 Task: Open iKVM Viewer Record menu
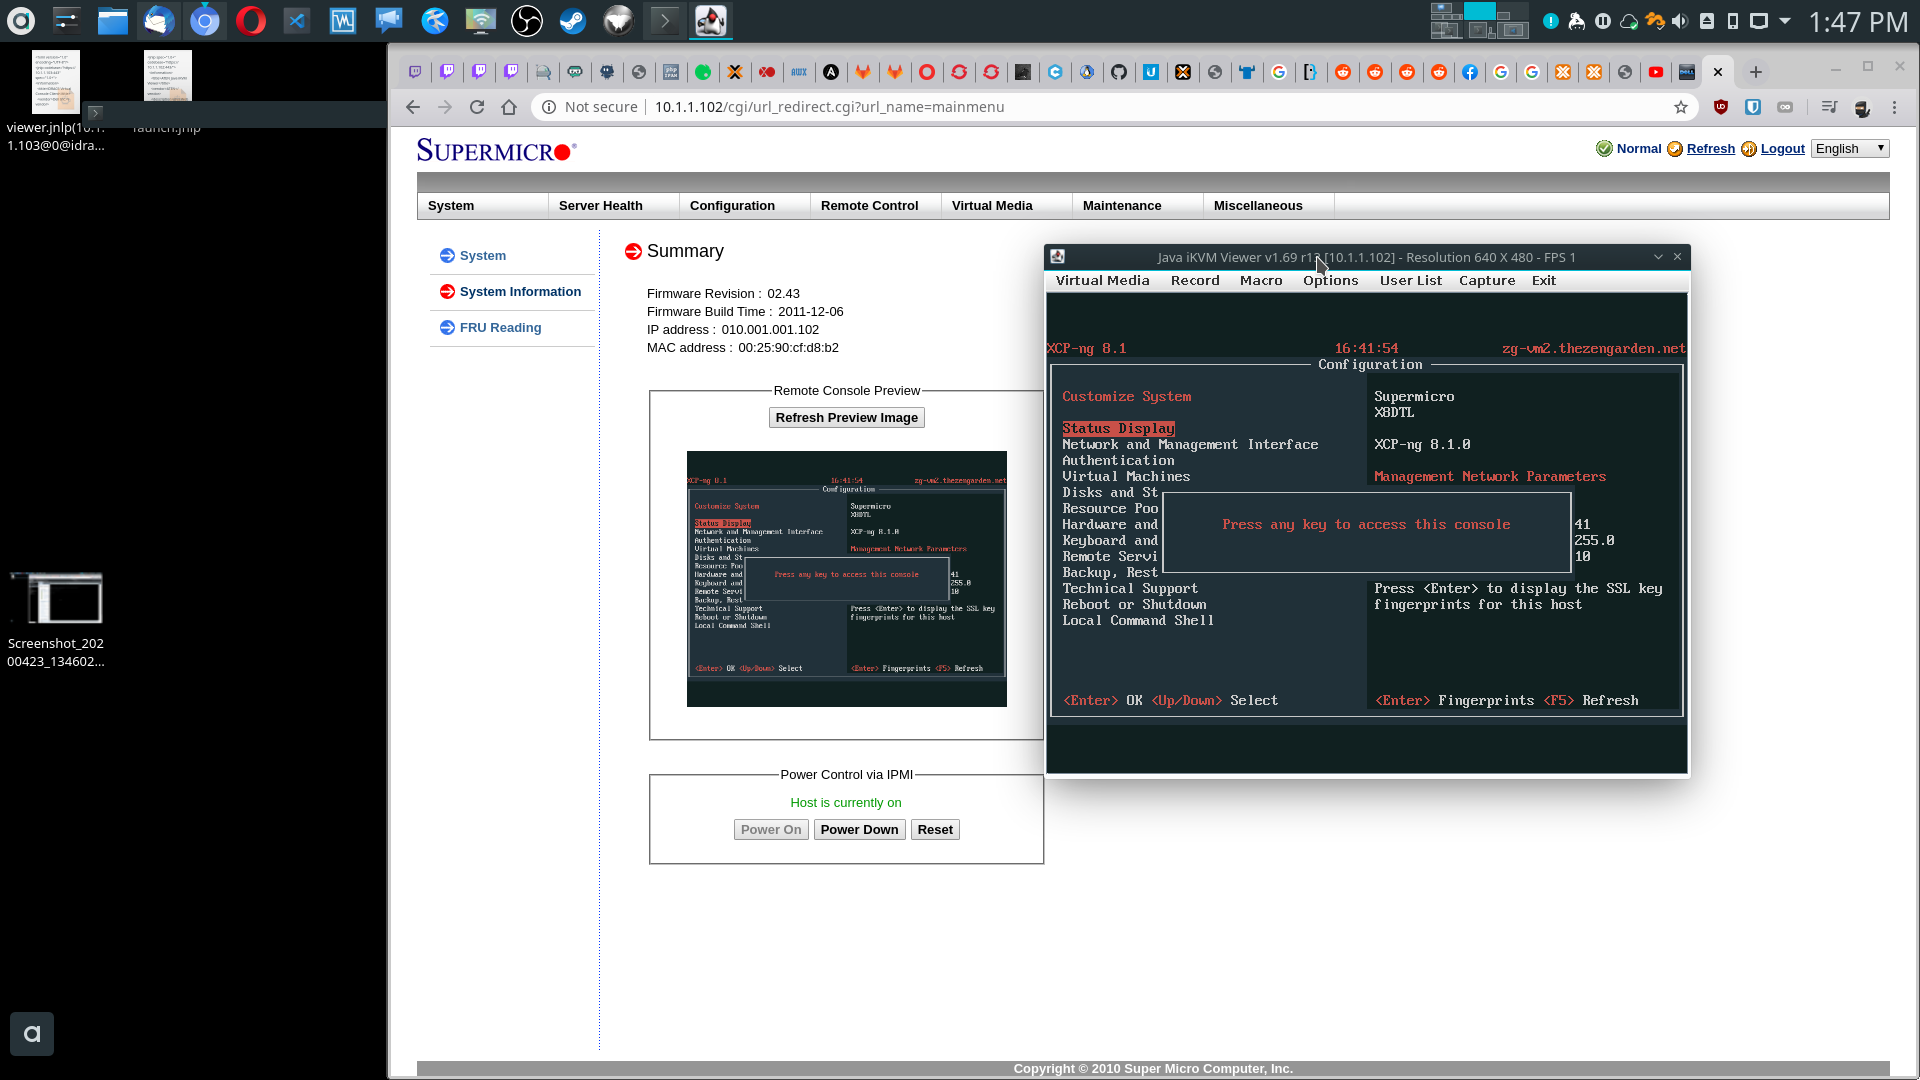coord(1195,281)
